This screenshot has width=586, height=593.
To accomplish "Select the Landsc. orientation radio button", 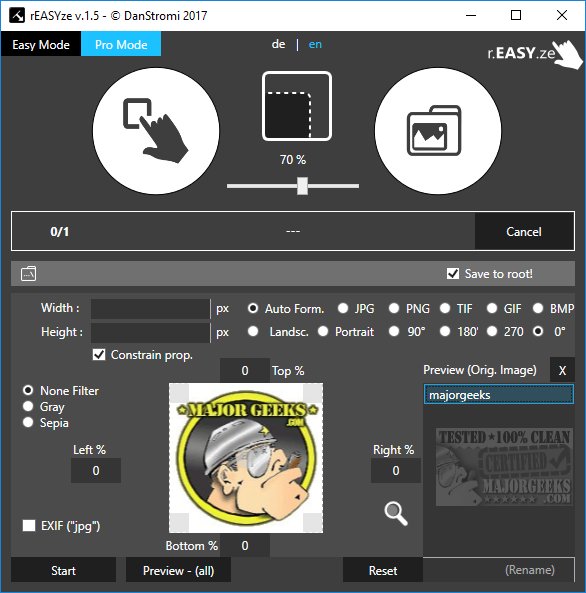I will (x=253, y=331).
